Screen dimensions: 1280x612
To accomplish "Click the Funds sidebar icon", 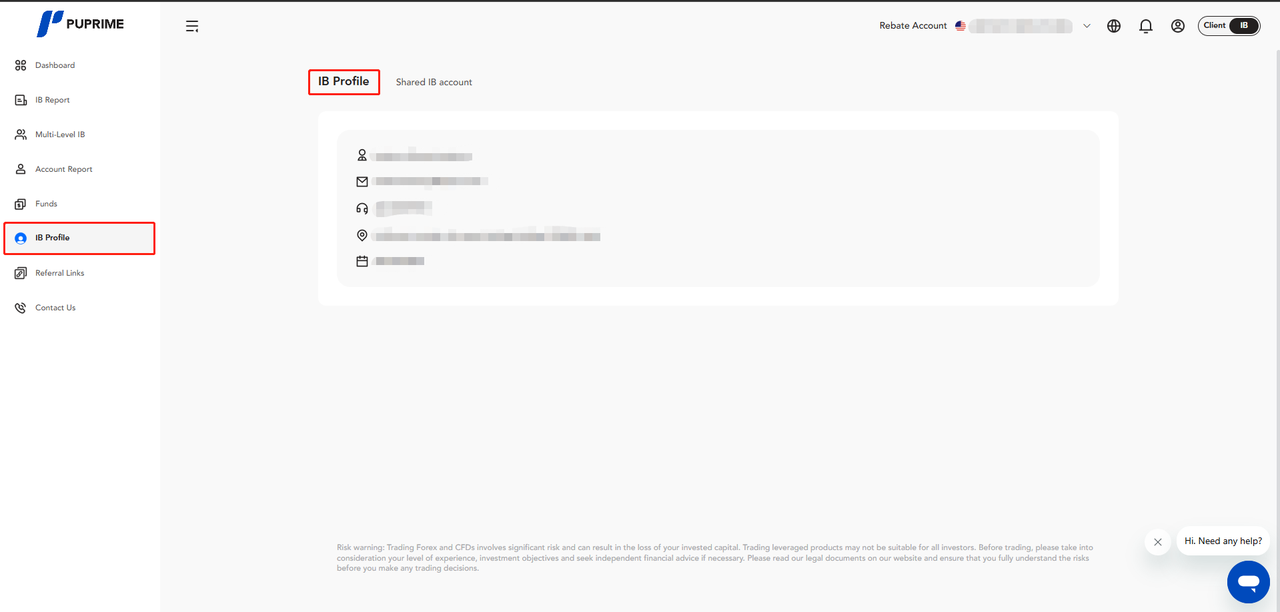I will tap(21, 204).
